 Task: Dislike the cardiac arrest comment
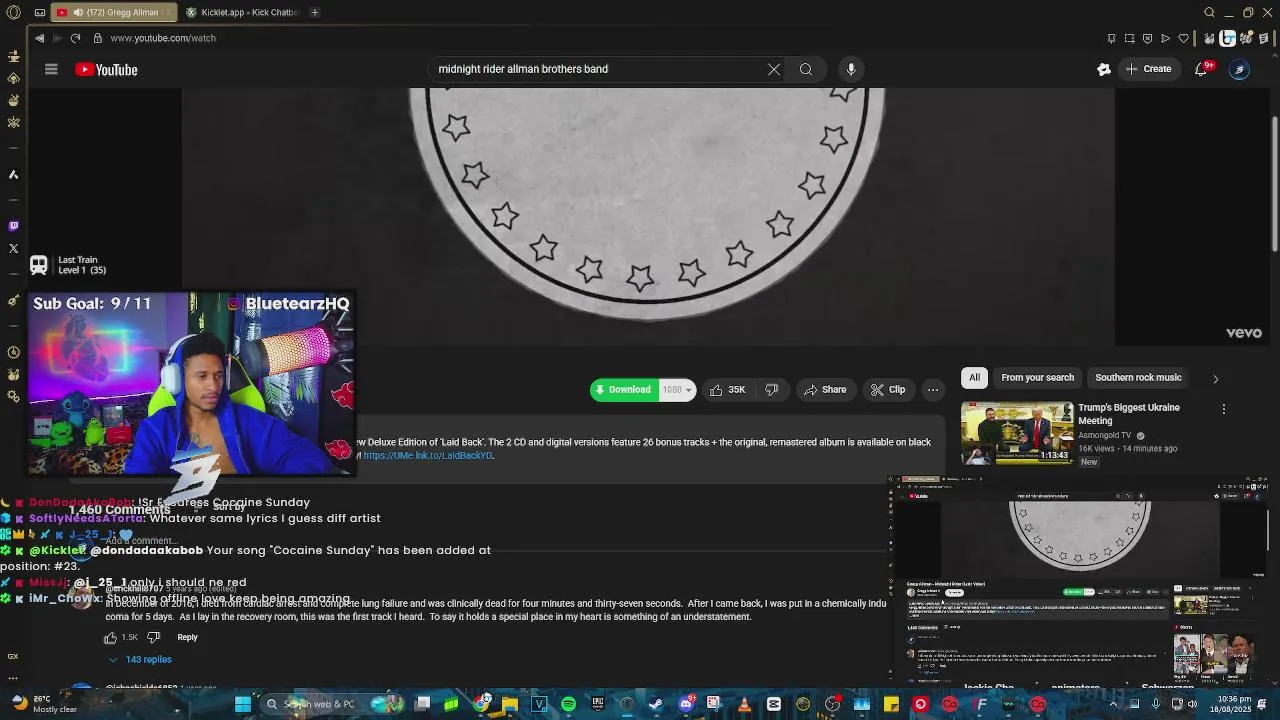tap(153, 637)
